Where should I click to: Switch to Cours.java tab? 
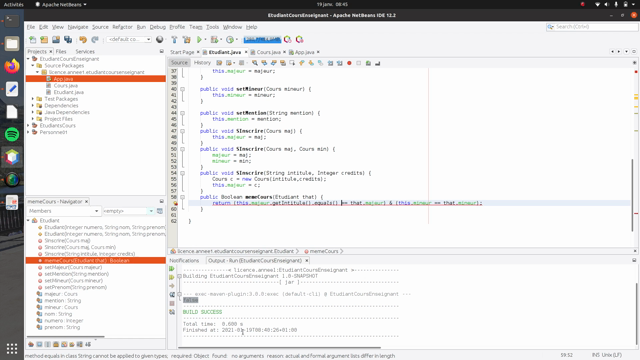[x=268, y=52]
